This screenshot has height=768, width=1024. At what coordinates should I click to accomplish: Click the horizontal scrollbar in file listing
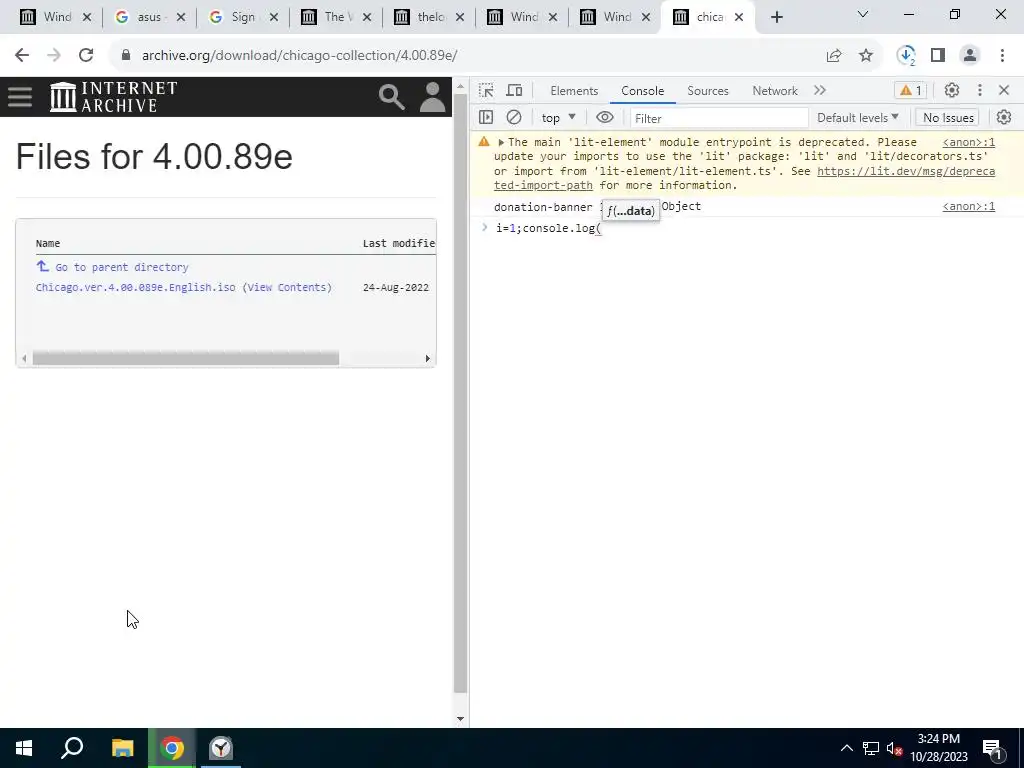click(185, 359)
